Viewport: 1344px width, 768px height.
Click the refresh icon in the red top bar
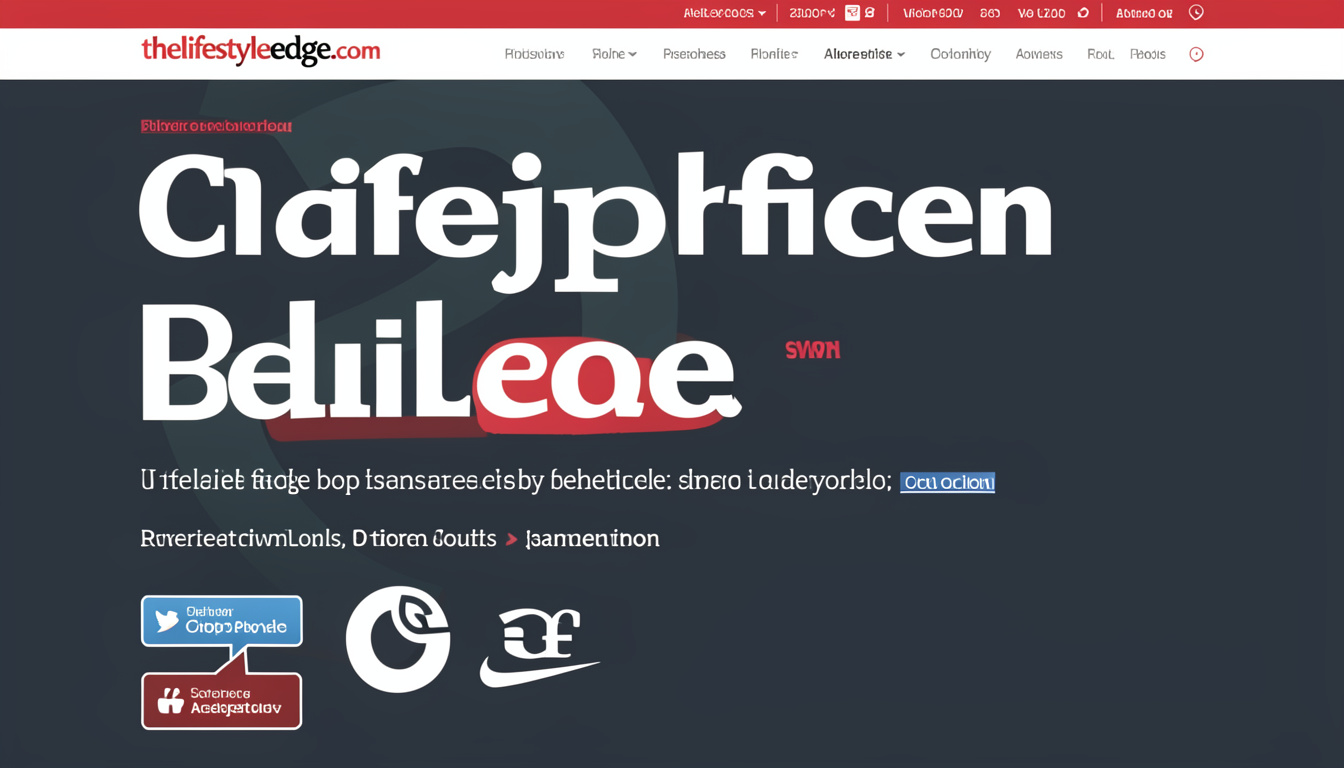coord(1083,13)
